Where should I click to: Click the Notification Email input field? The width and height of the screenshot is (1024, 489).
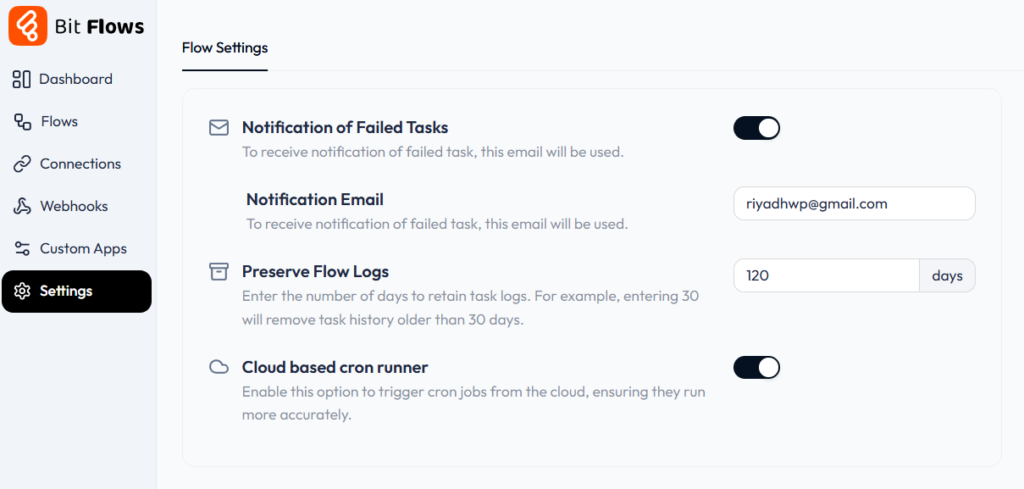point(853,204)
